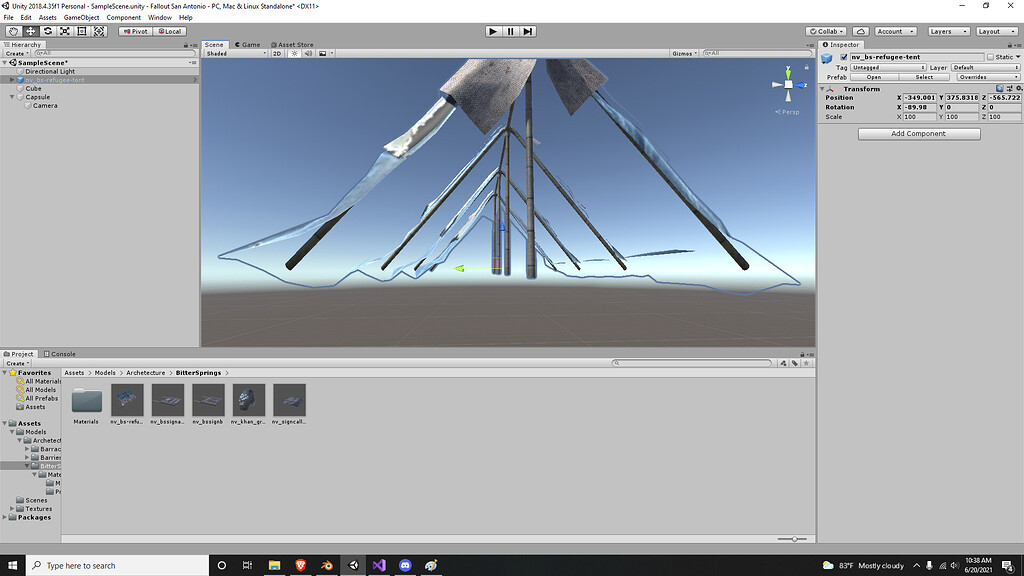Open the GameObject menu
This screenshot has width=1024, height=576.
(x=80, y=17)
